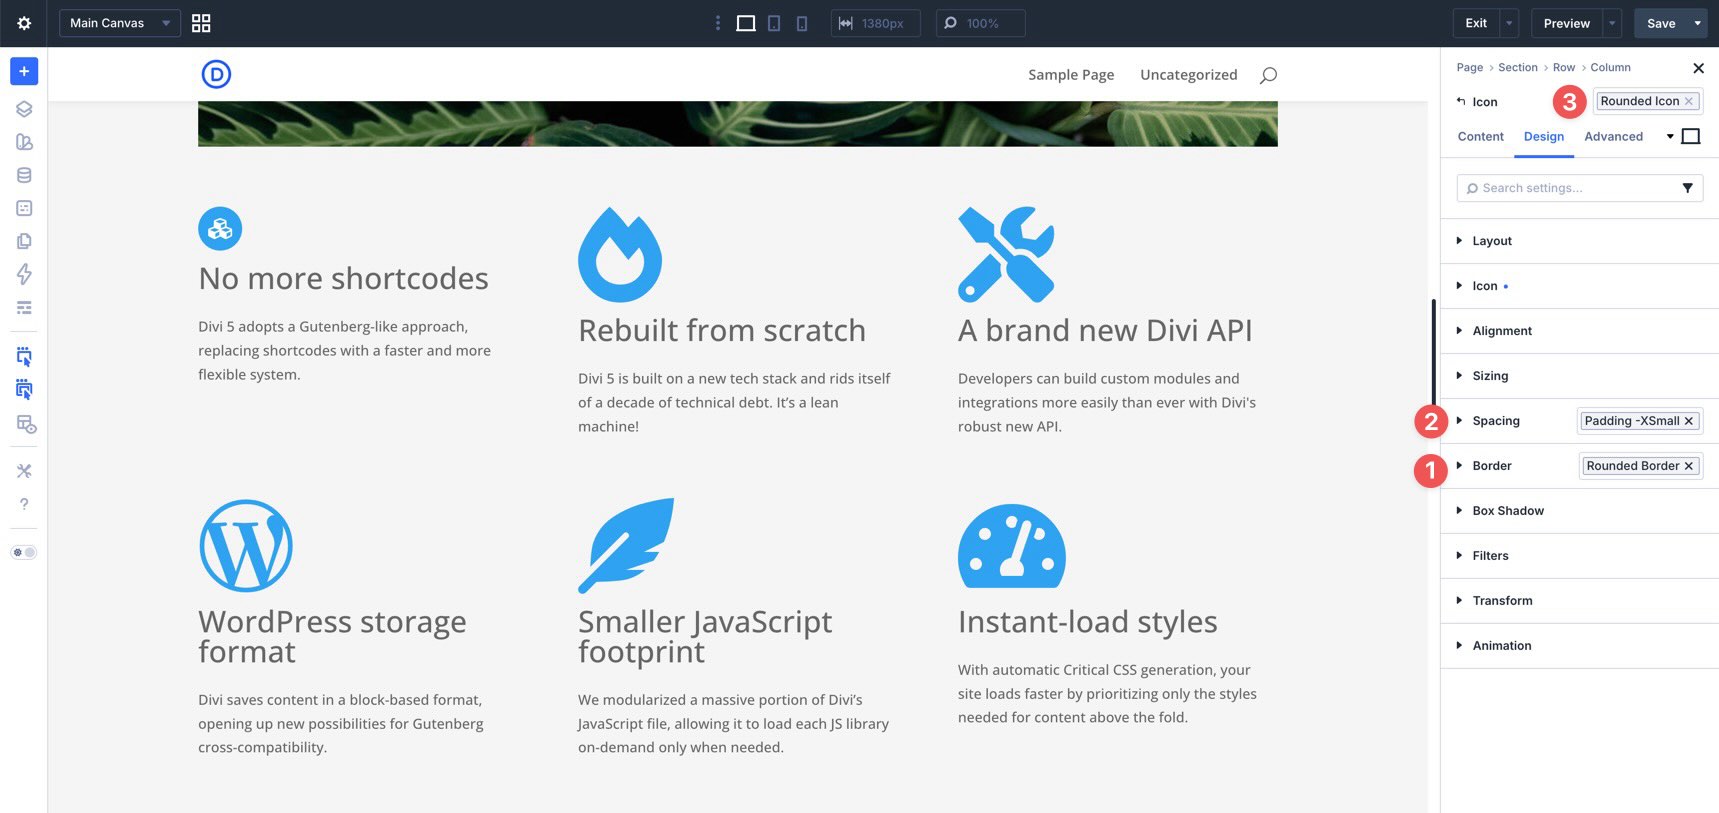Select the lower cursor mode icon in sidebar

click(x=24, y=390)
